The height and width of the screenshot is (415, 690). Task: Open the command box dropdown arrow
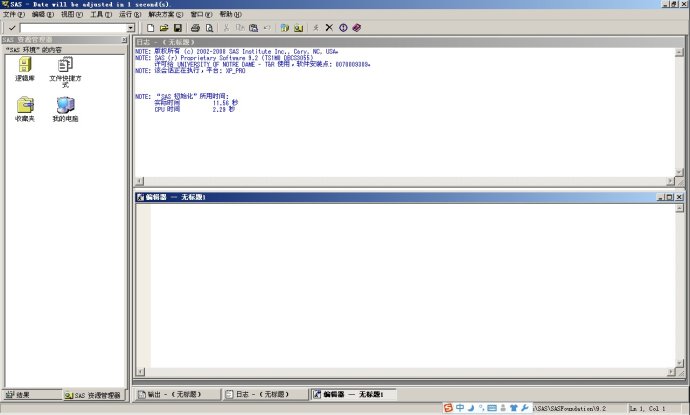(x=131, y=28)
